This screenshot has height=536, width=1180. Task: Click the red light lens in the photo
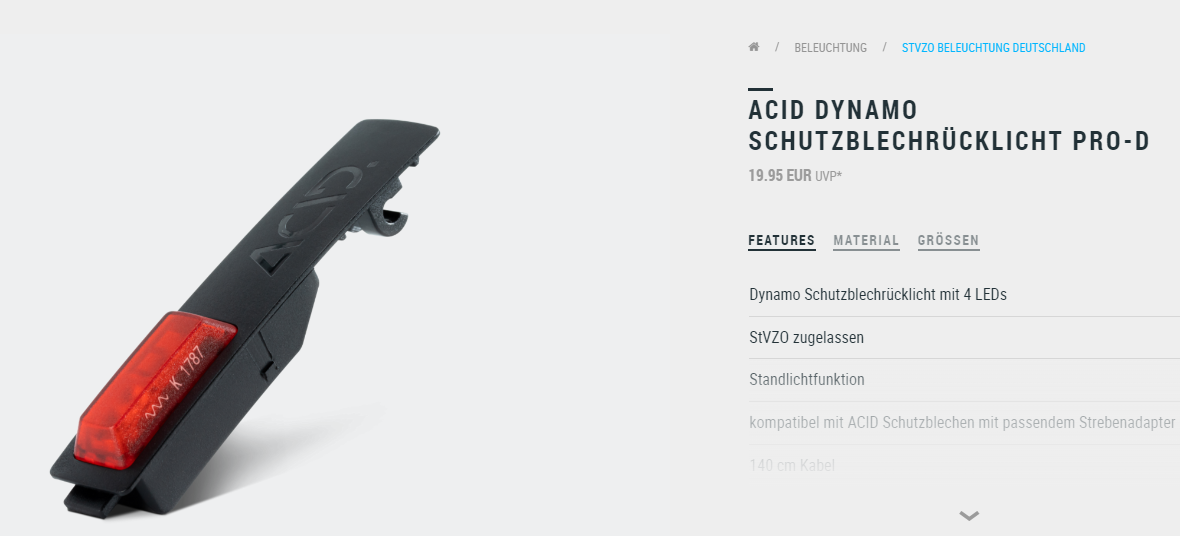point(155,388)
